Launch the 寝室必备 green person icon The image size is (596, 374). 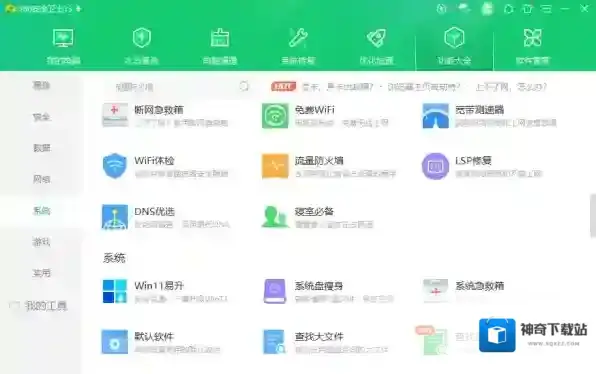(275, 216)
